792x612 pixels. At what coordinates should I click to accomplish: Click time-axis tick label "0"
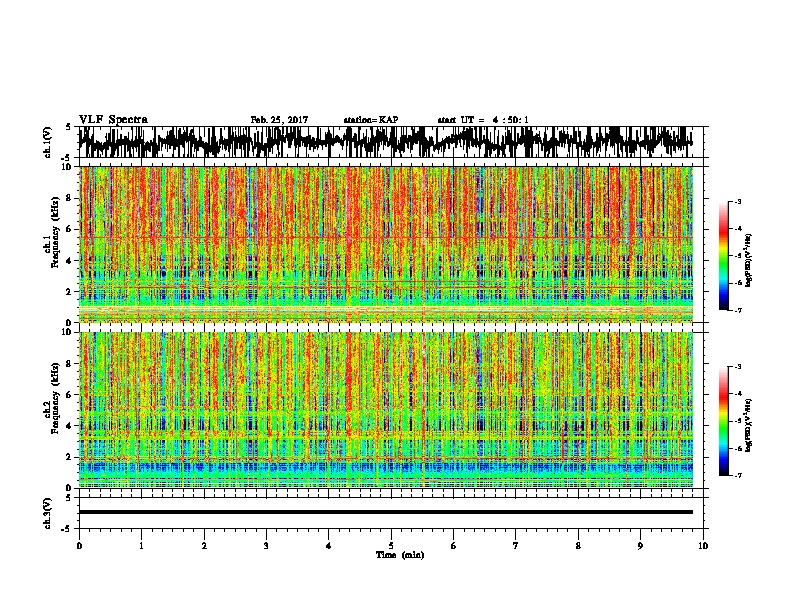click(79, 546)
